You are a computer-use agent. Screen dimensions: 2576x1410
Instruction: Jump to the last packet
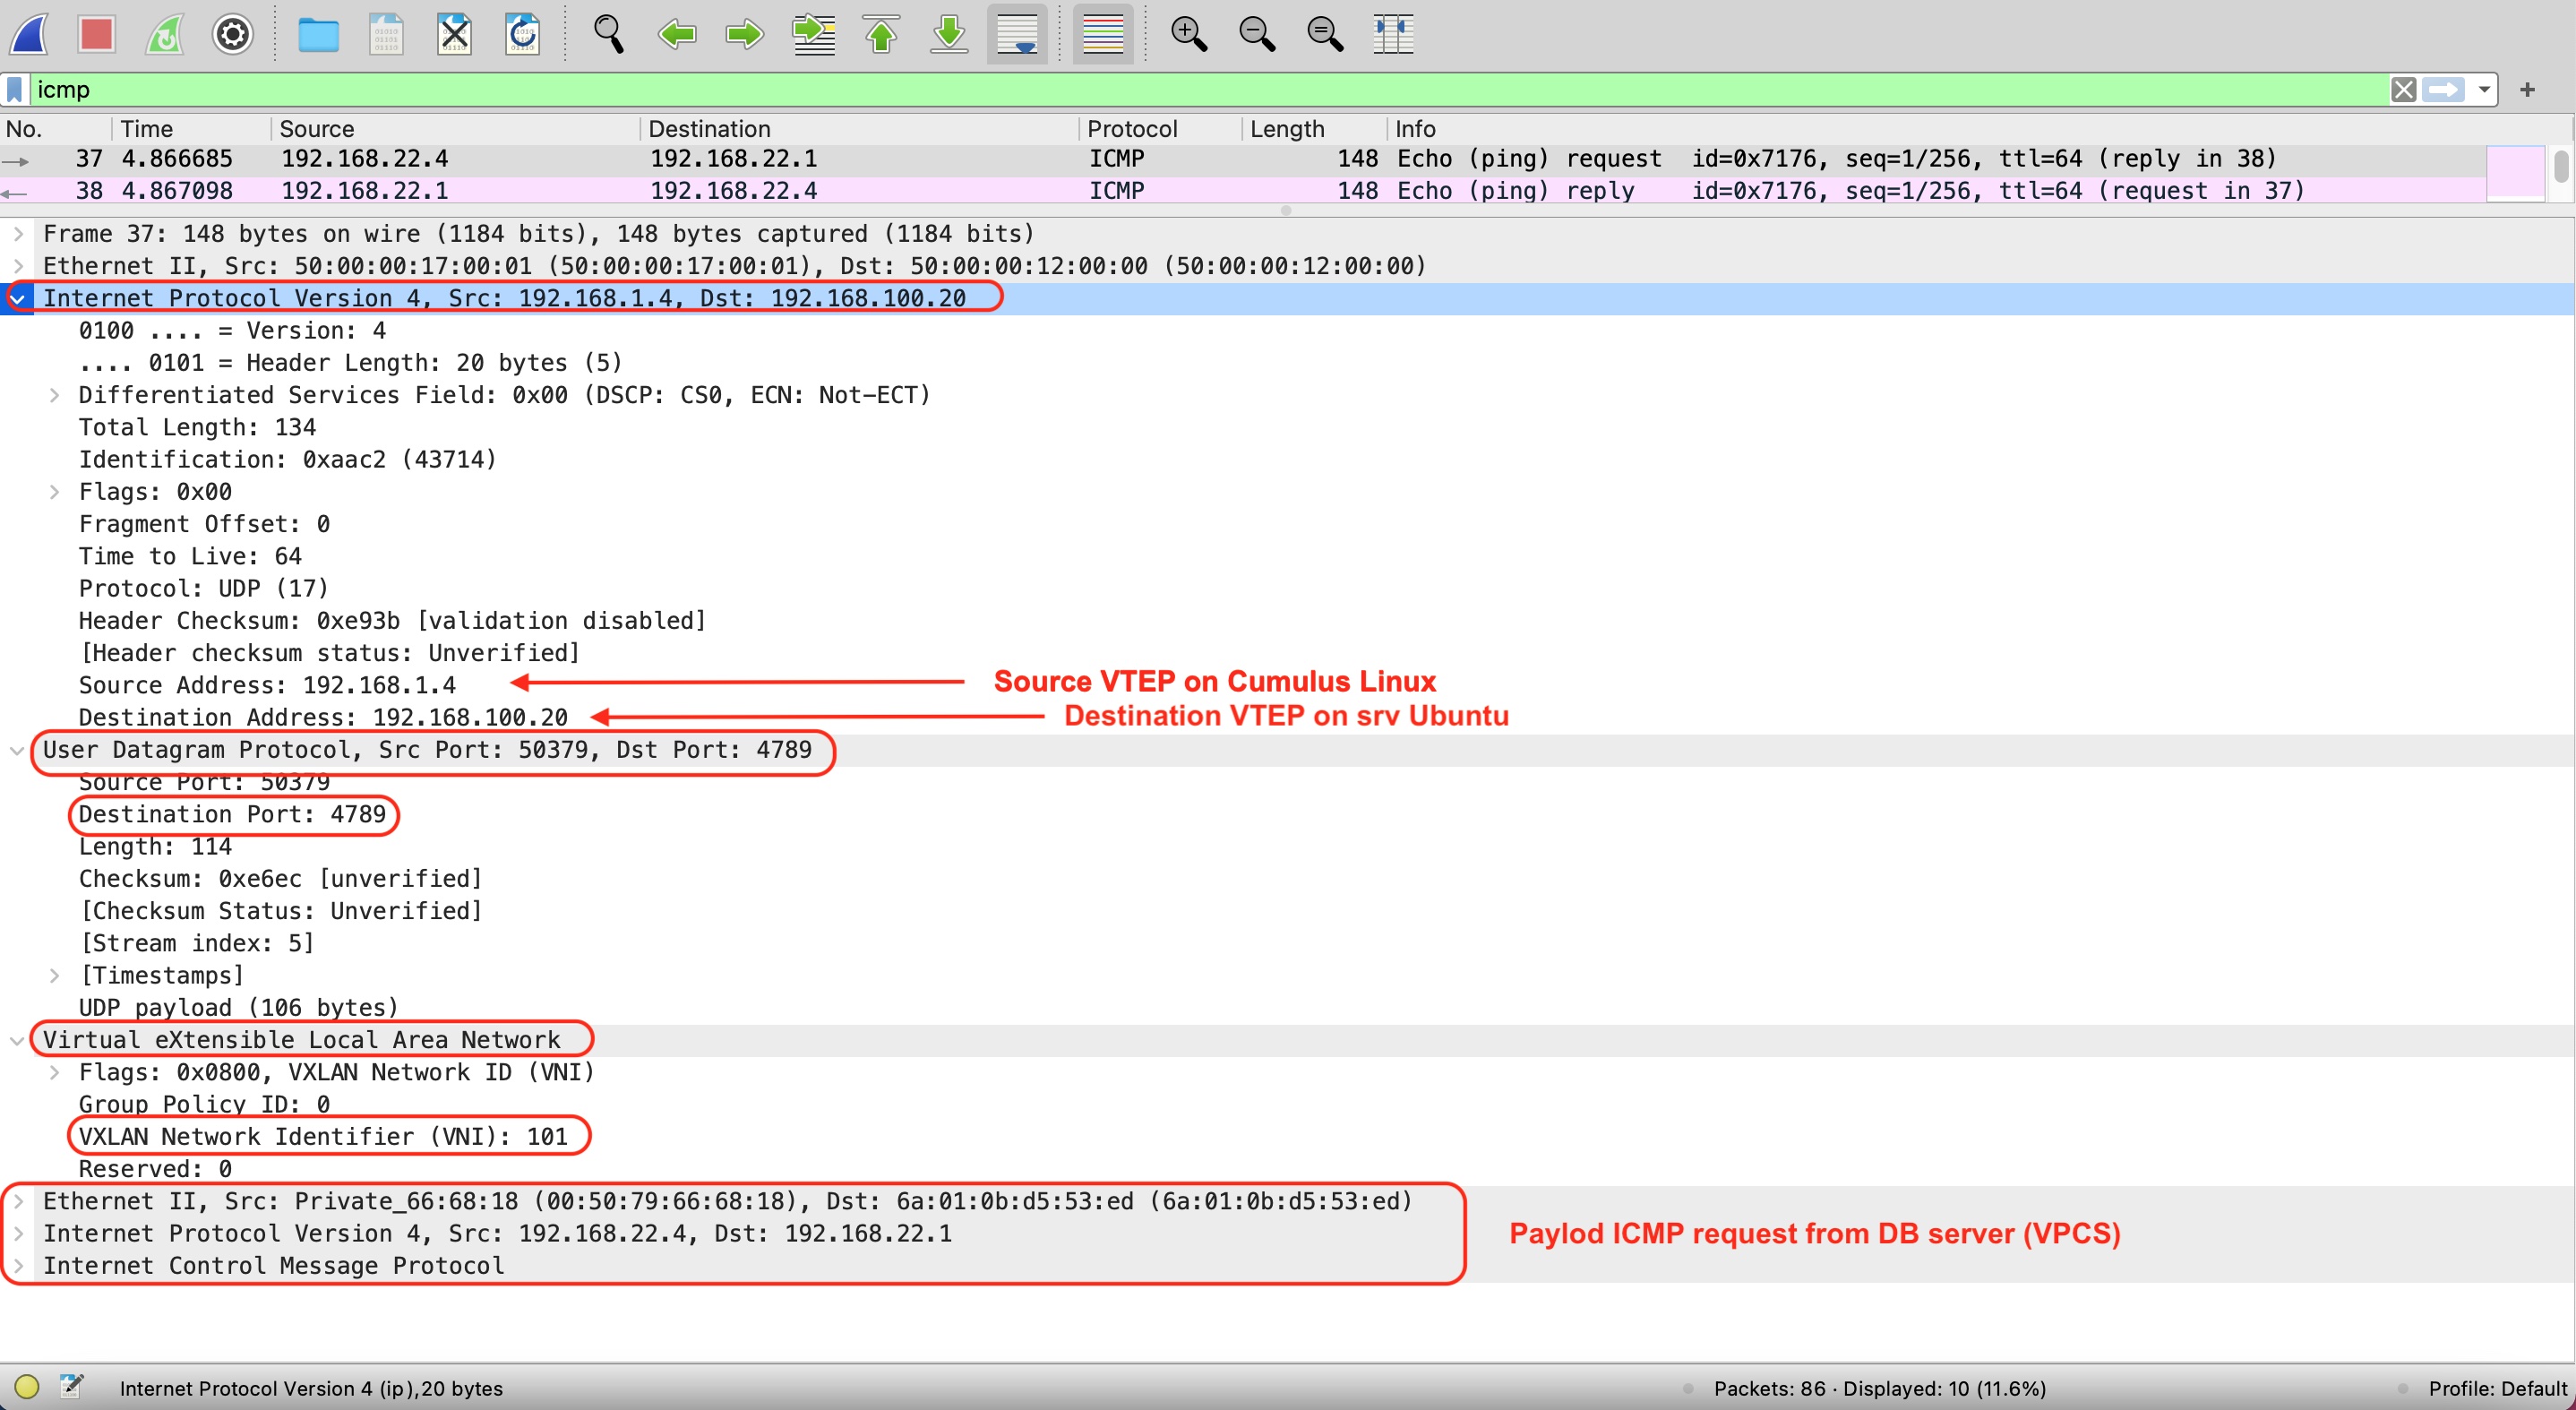[x=949, y=35]
